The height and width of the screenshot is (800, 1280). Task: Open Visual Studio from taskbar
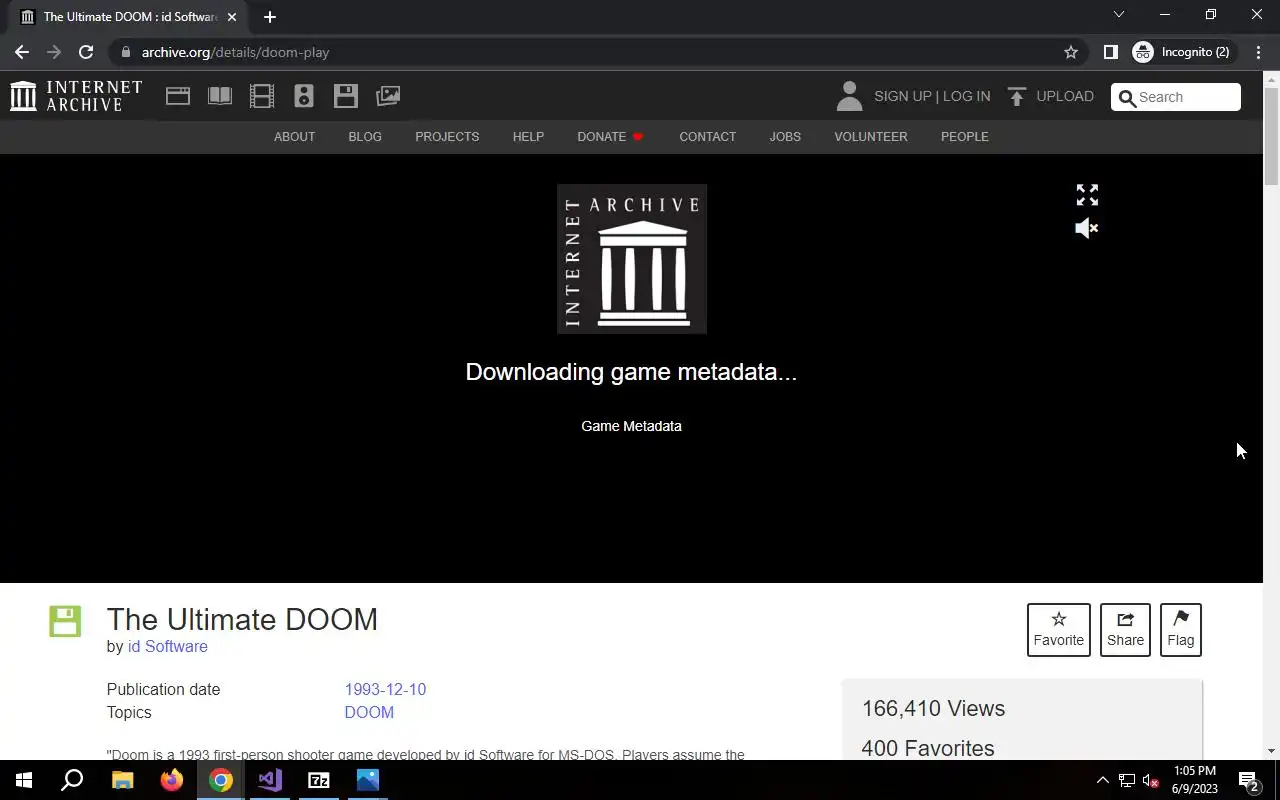click(x=270, y=780)
